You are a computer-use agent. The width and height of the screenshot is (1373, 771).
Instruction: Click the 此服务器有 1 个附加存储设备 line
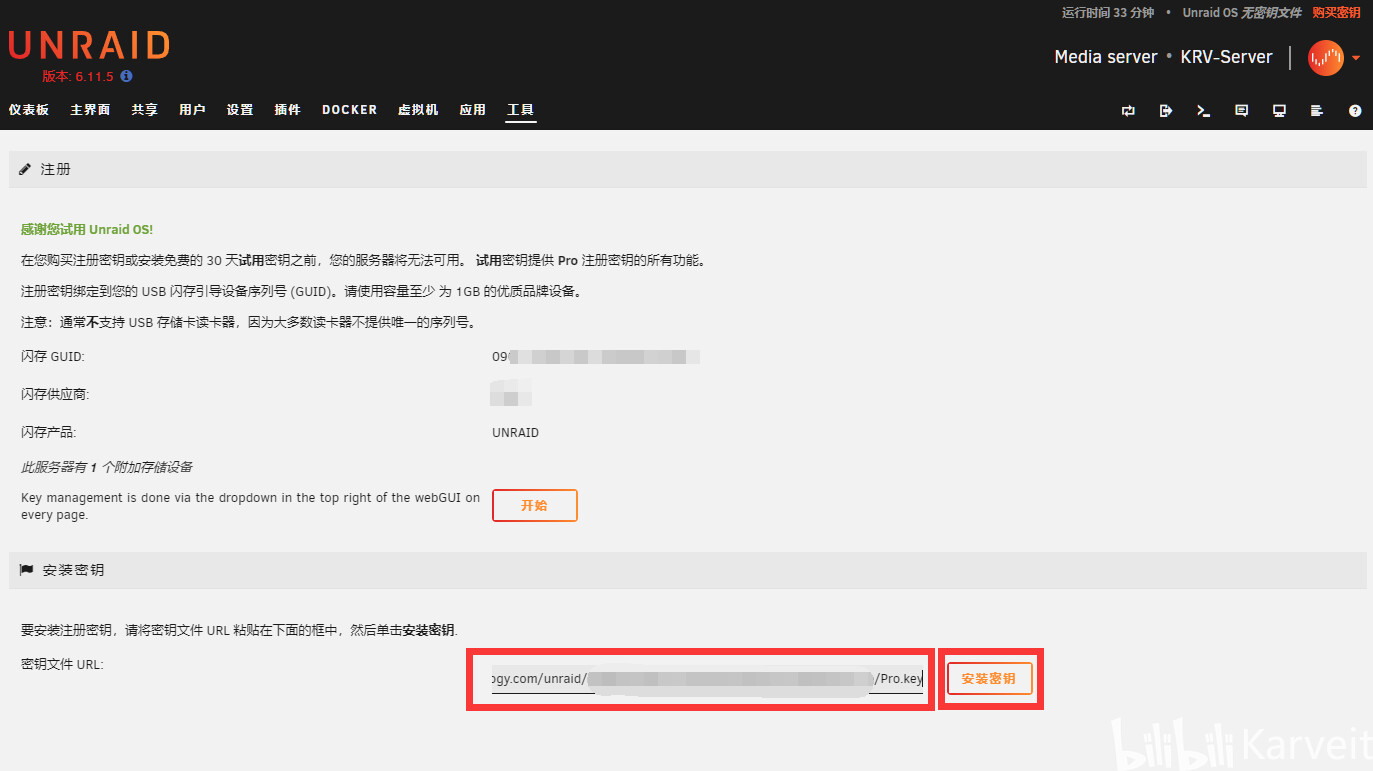107,467
